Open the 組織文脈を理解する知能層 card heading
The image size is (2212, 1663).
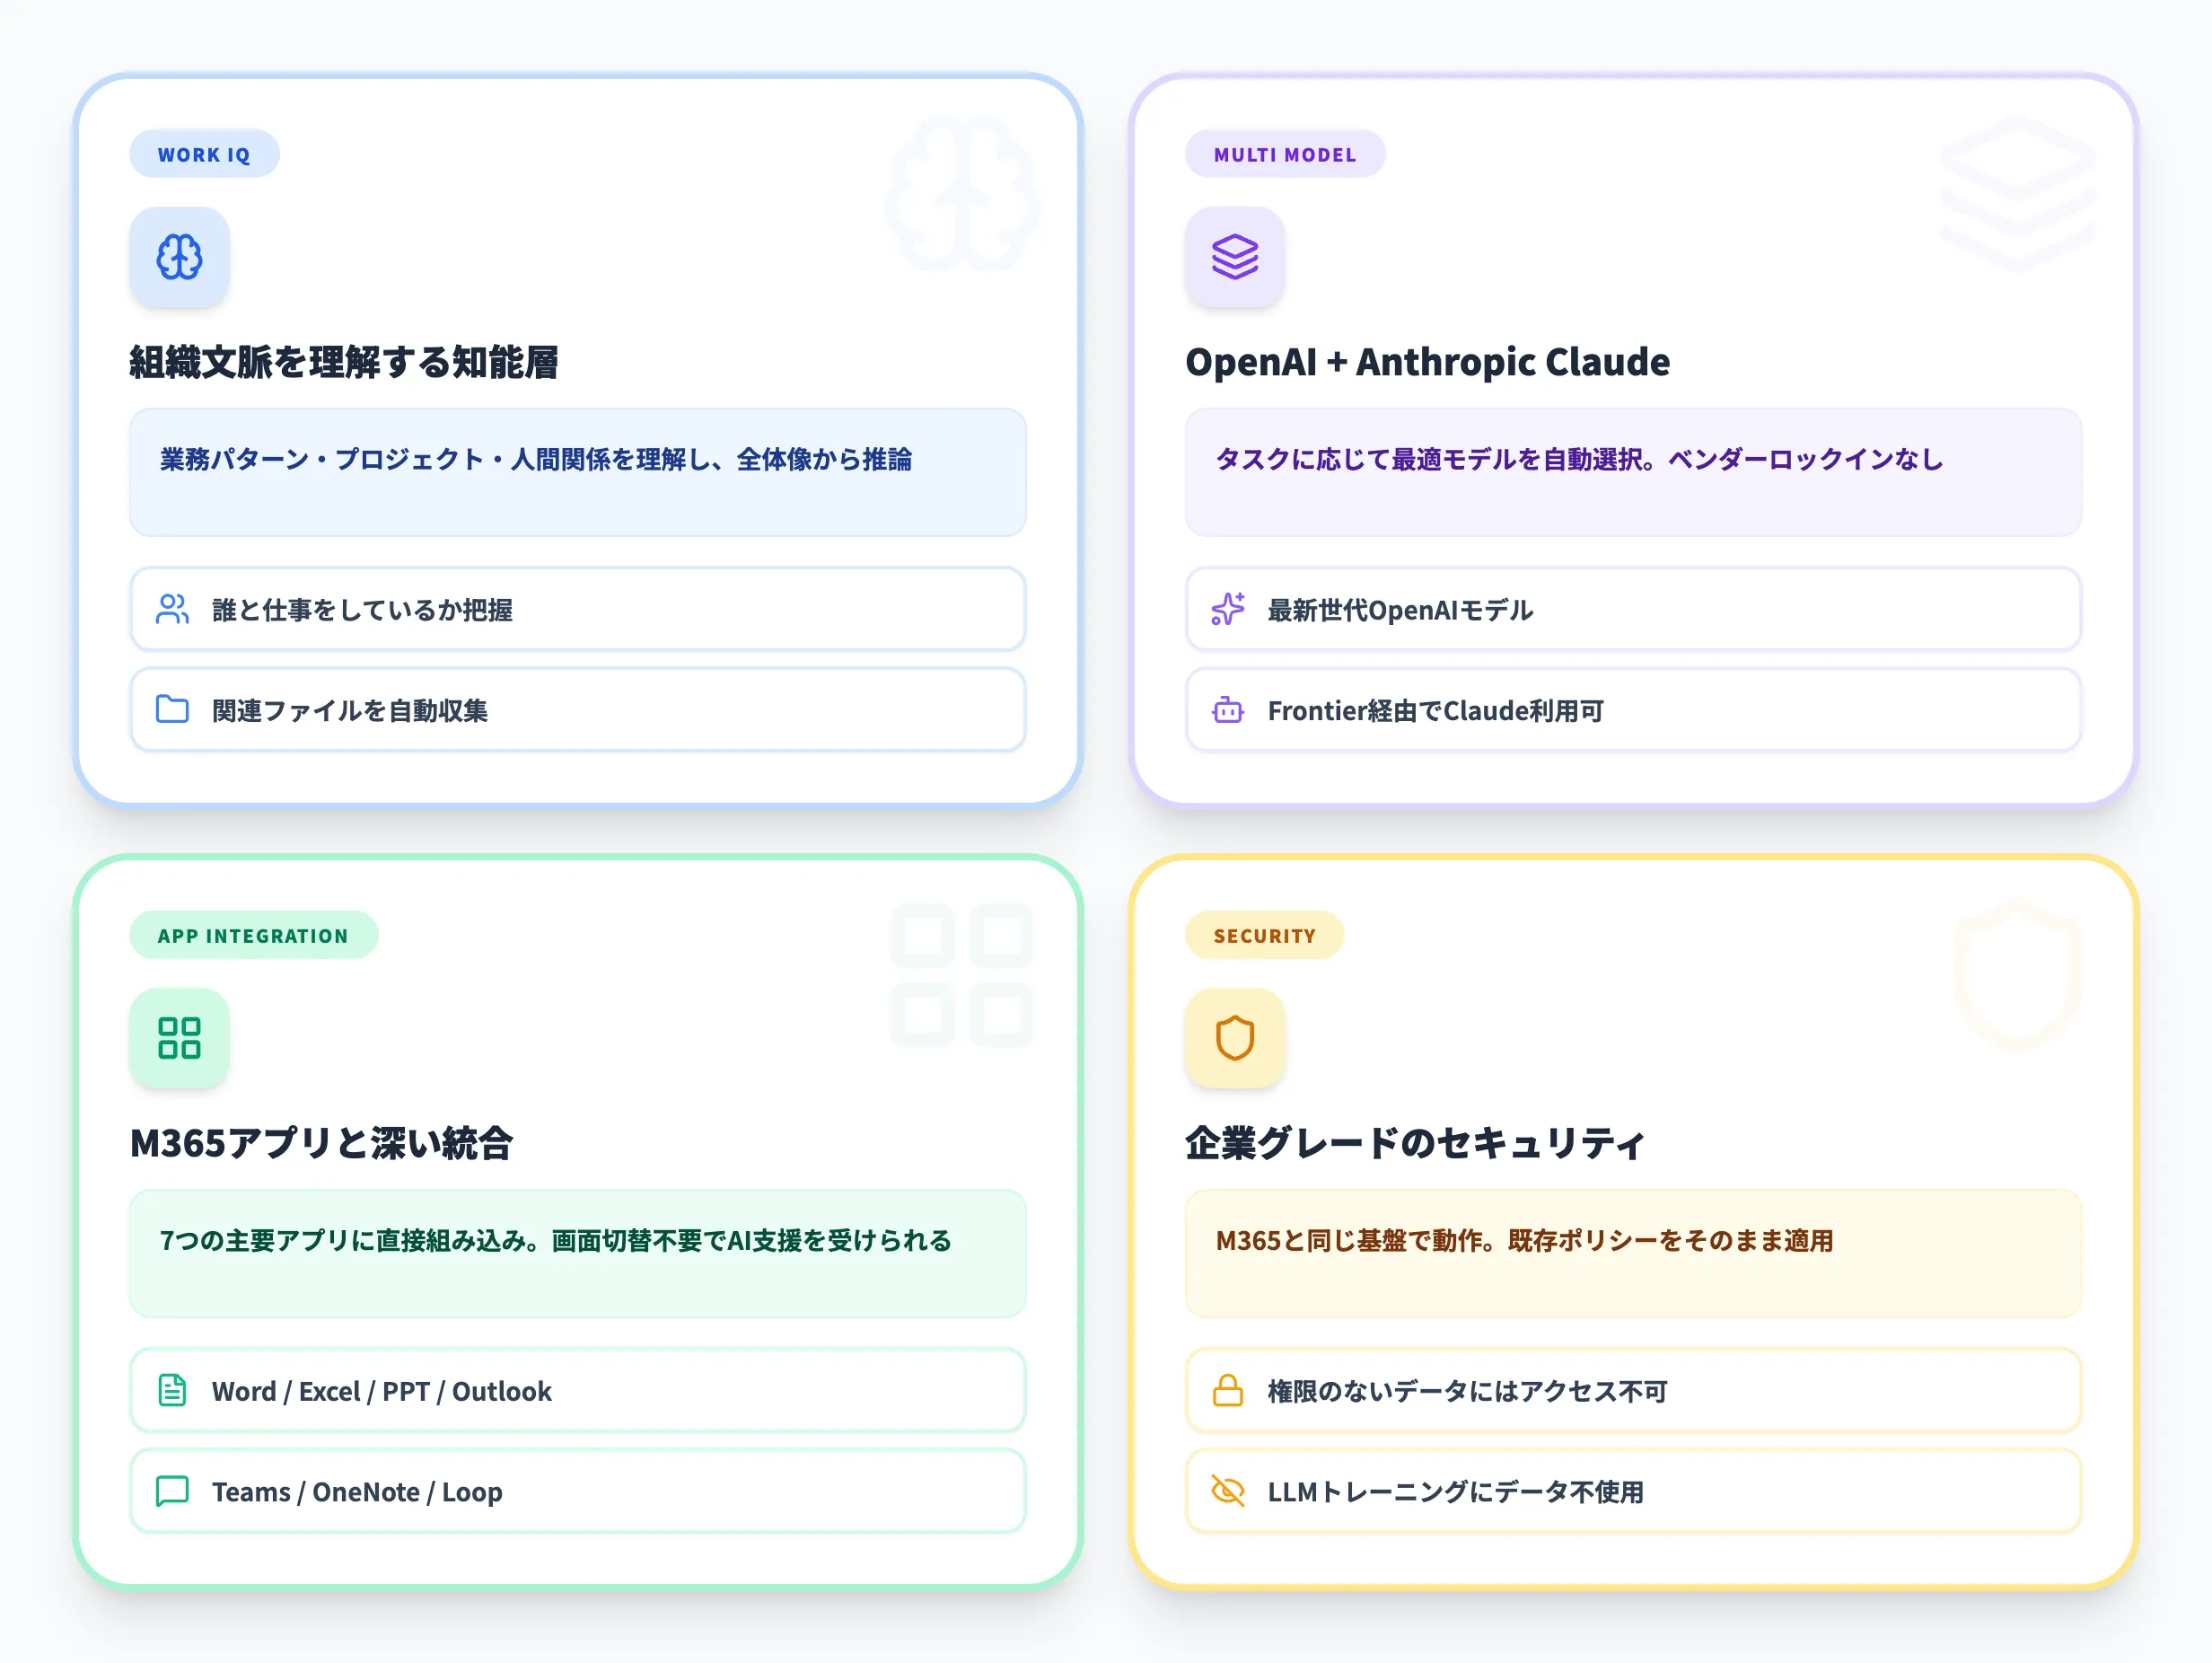point(345,364)
